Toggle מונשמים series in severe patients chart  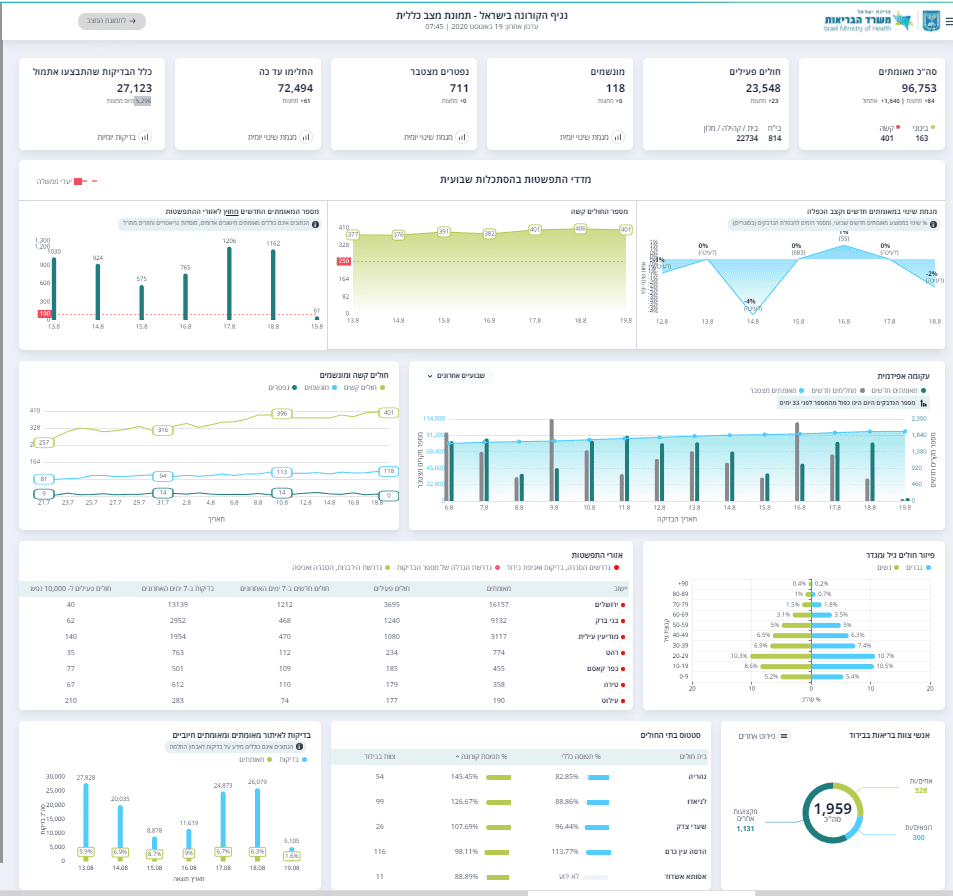coord(320,387)
